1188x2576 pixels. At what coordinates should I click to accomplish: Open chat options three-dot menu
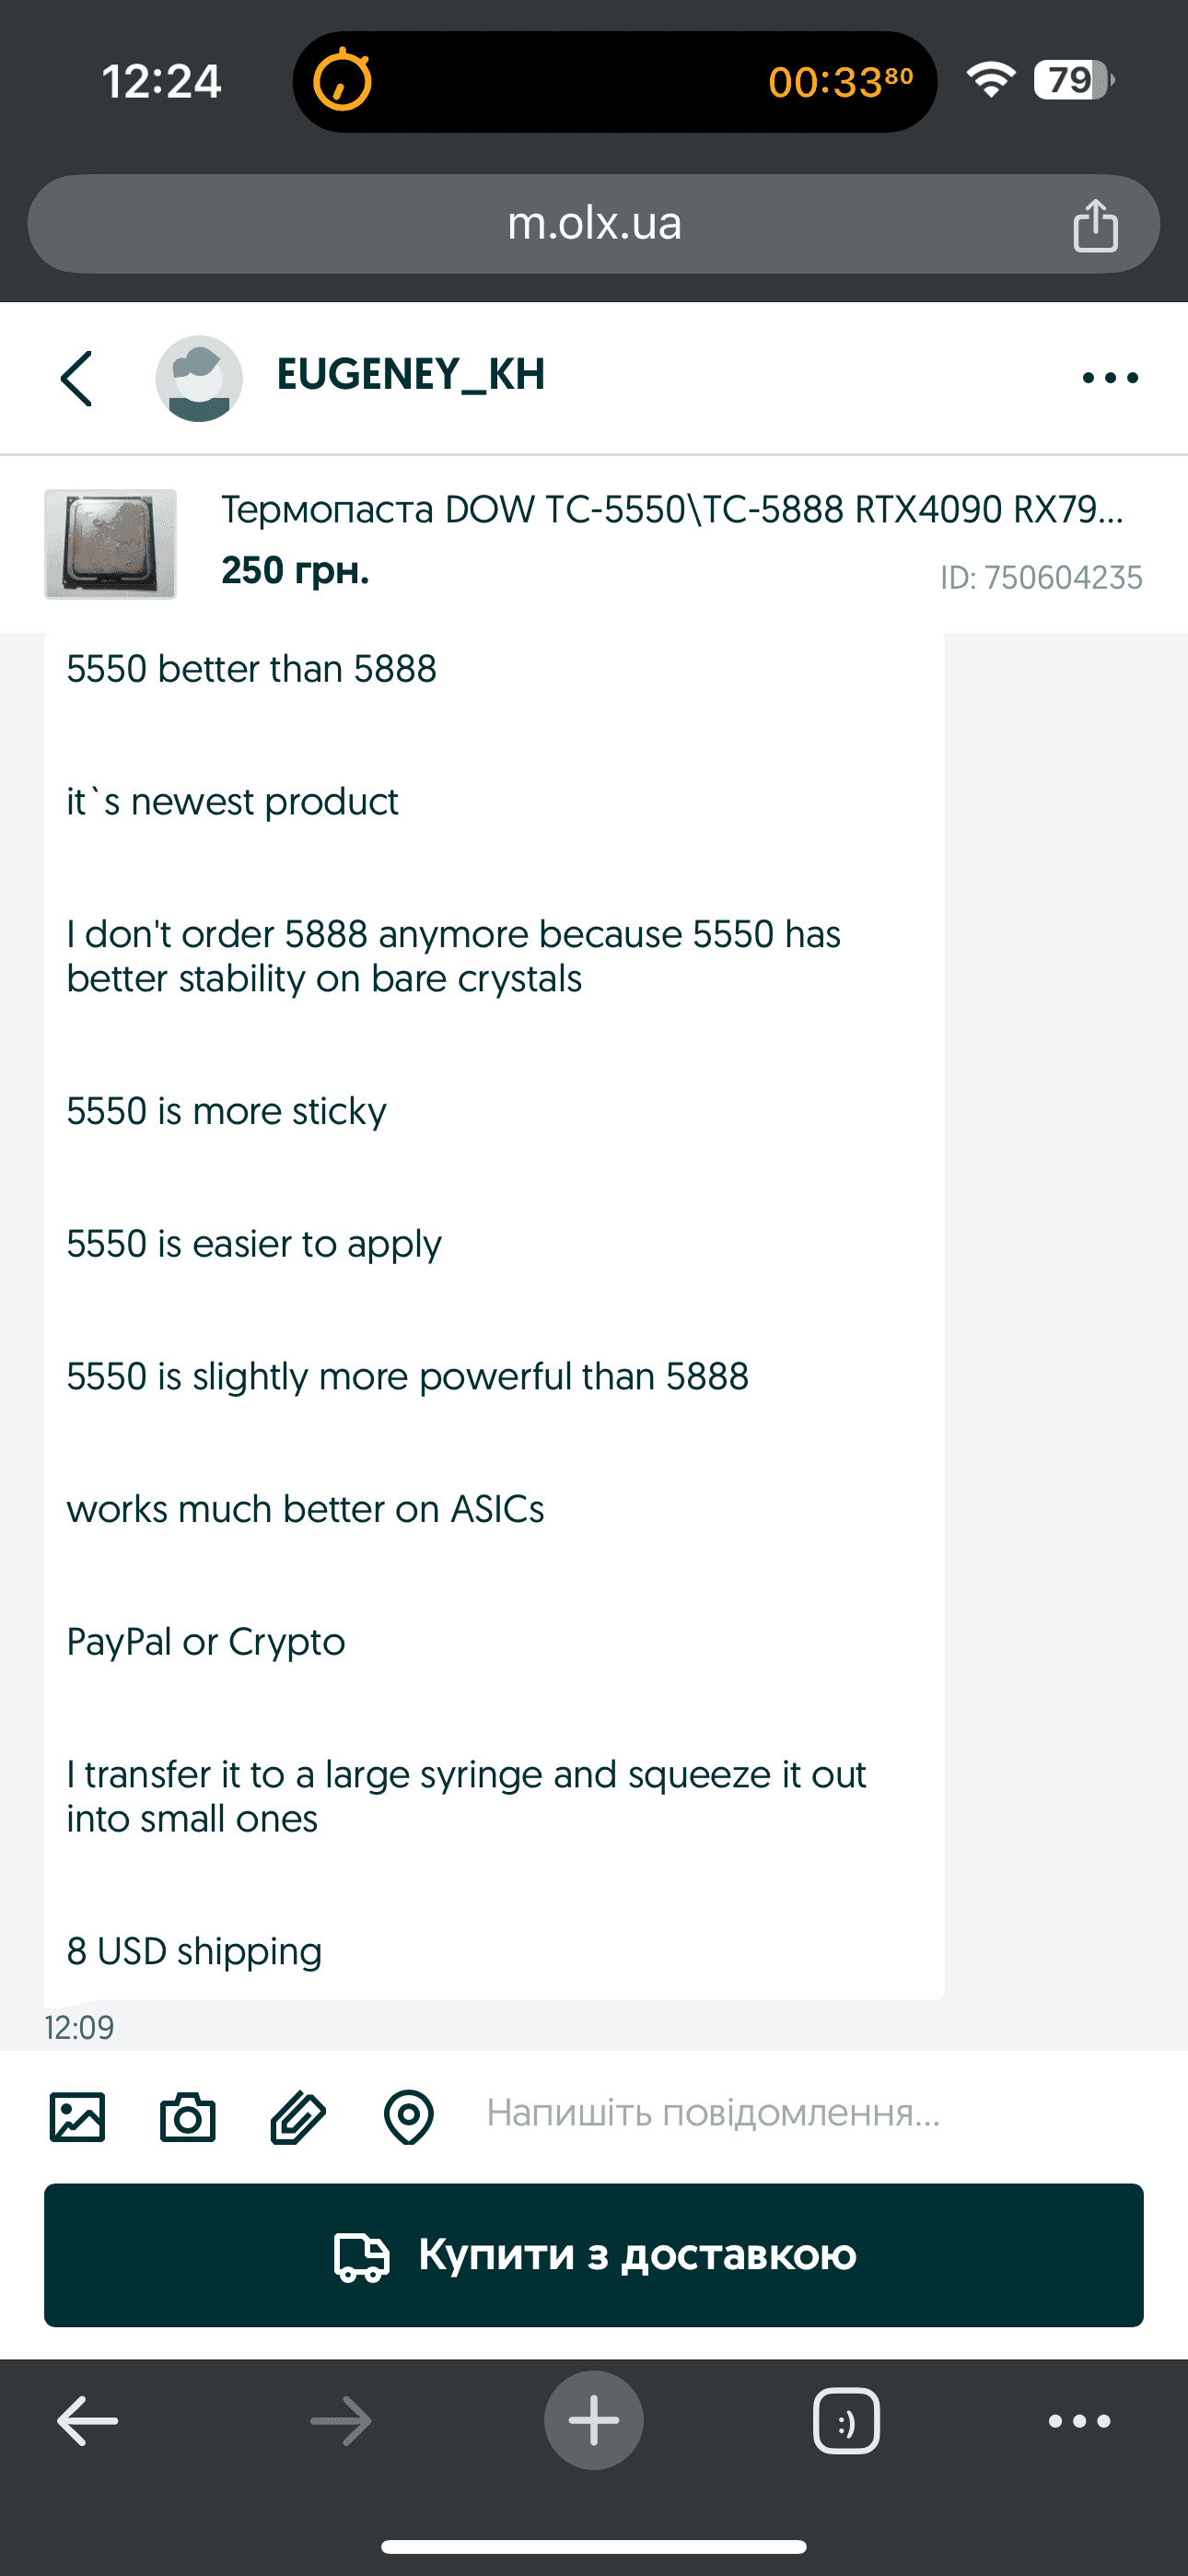1110,378
